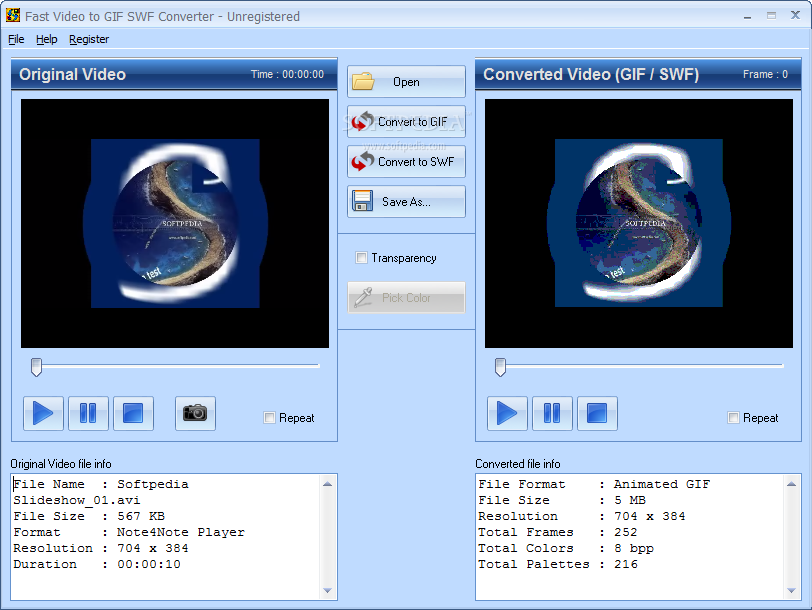Enable the Transparency checkbox
The height and width of the screenshot is (610, 812).
361,258
